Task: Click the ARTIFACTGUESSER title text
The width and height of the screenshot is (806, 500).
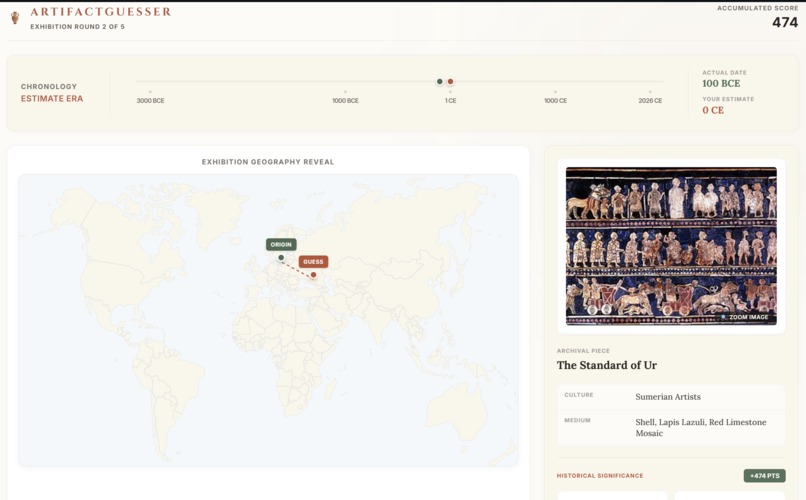Action: pyautogui.click(x=100, y=12)
